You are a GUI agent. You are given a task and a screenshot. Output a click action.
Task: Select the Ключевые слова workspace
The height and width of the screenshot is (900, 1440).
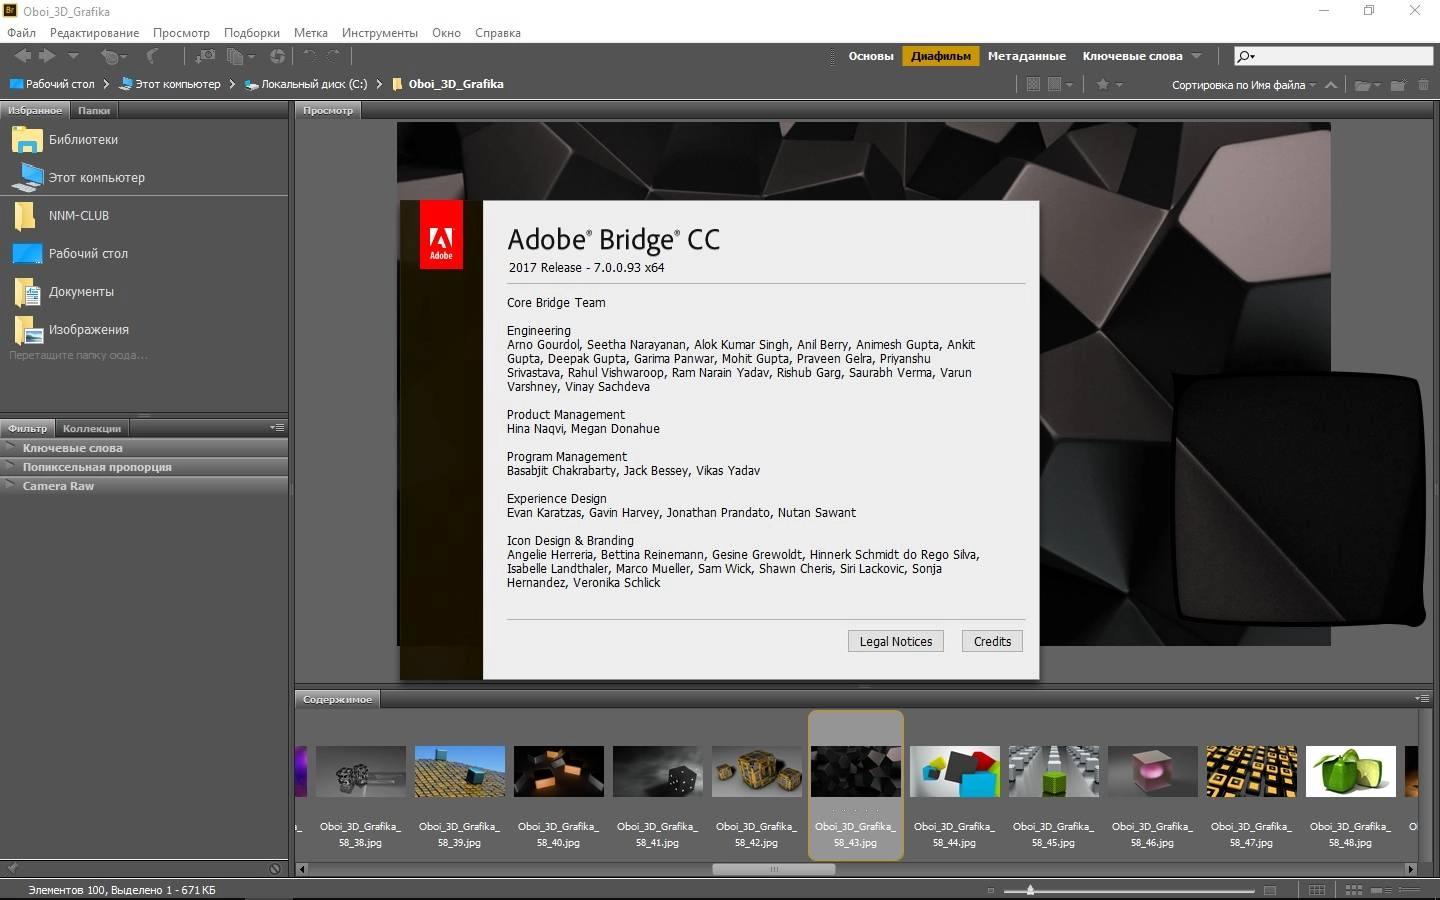pyautogui.click(x=1132, y=56)
